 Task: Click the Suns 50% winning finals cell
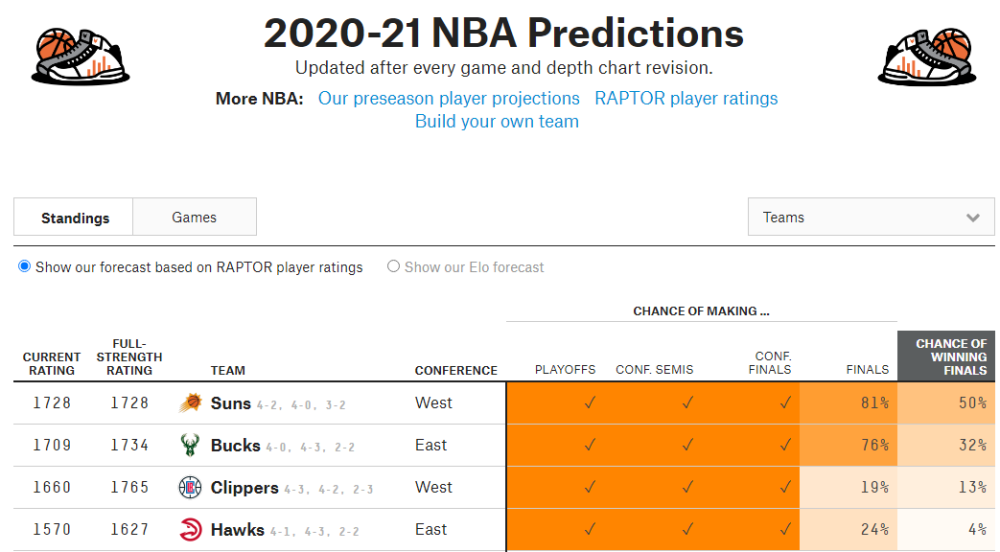(x=946, y=403)
